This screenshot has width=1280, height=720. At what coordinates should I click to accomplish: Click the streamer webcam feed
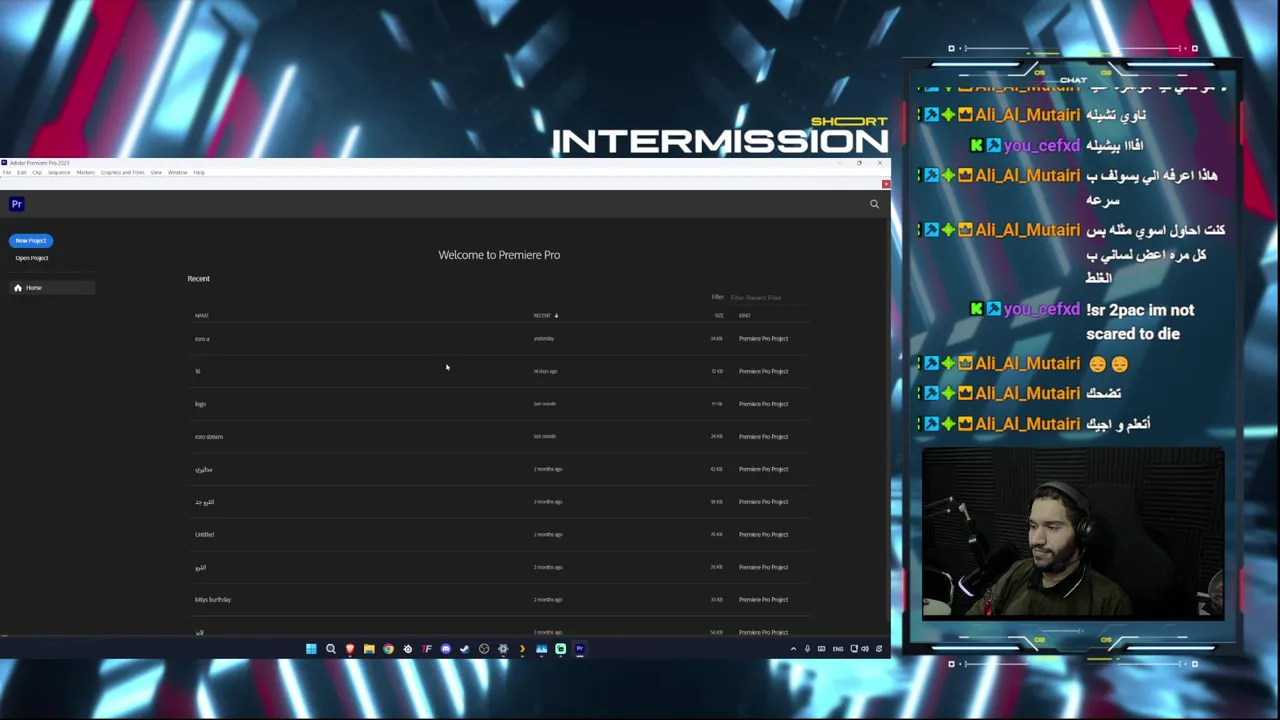(1073, 533)
